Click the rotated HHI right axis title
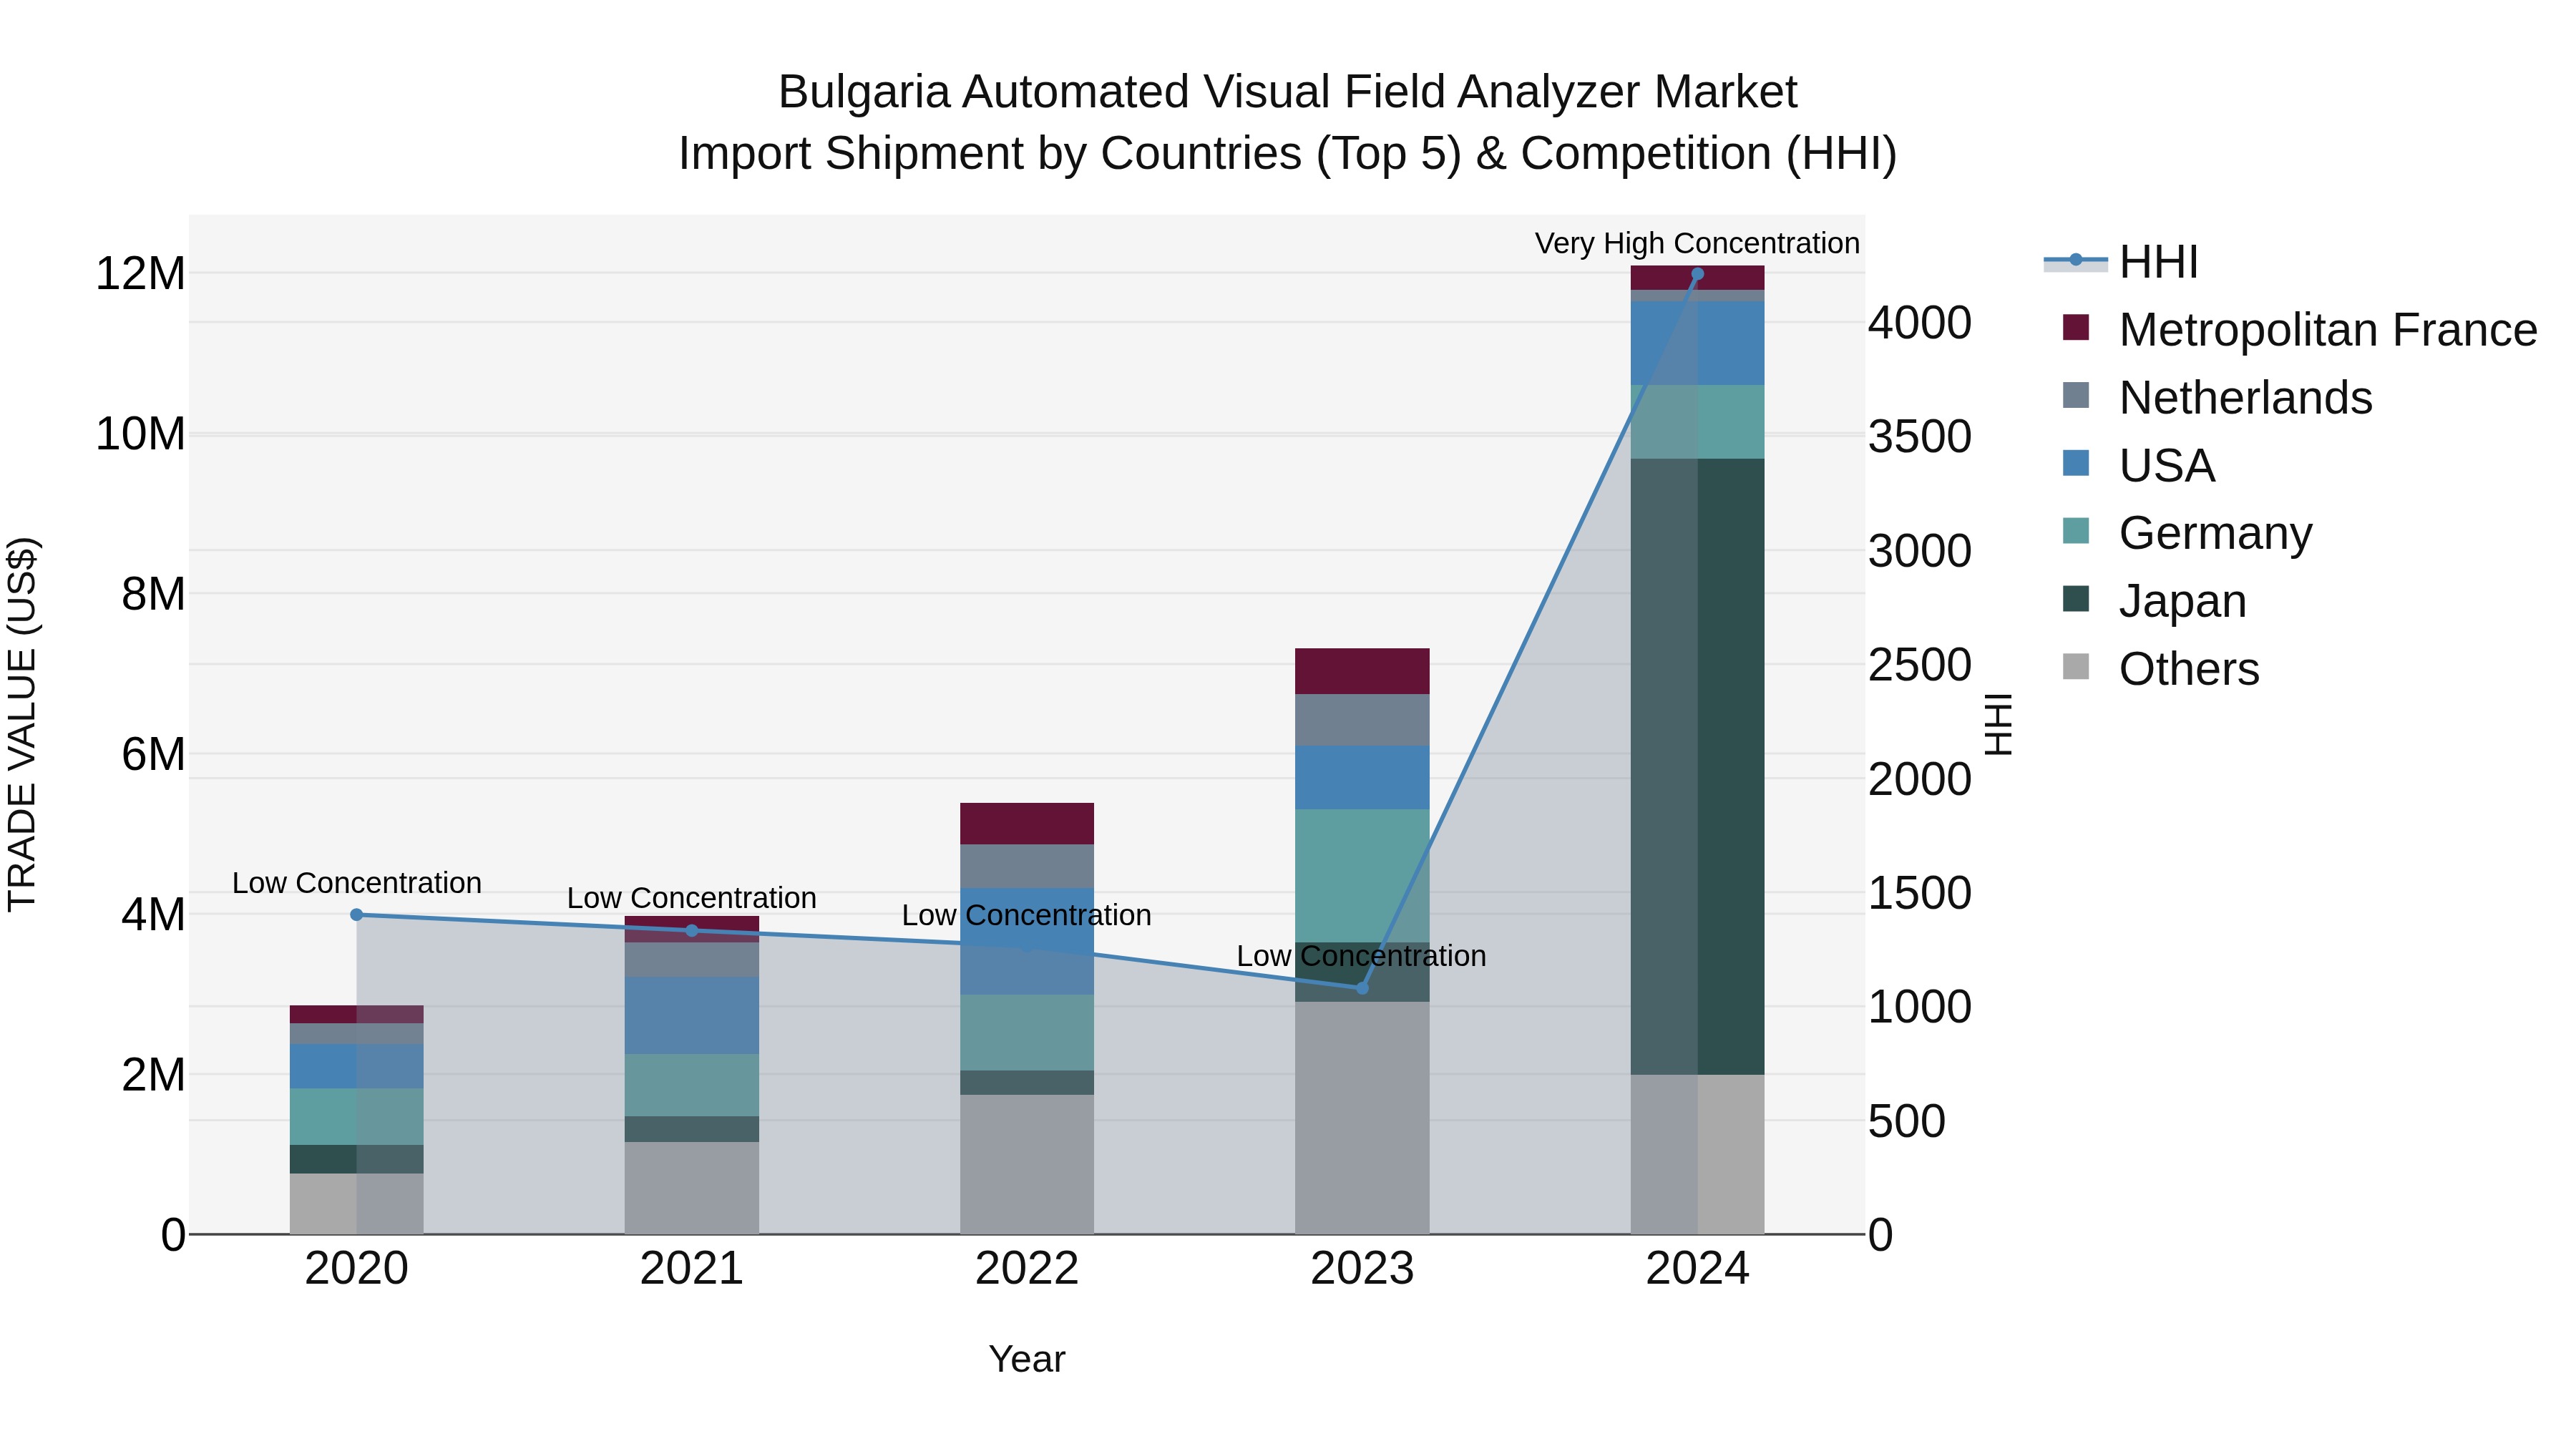Image resolution: width=2576 pixels, height=1449 pixels. click(x=1998, y=724)
